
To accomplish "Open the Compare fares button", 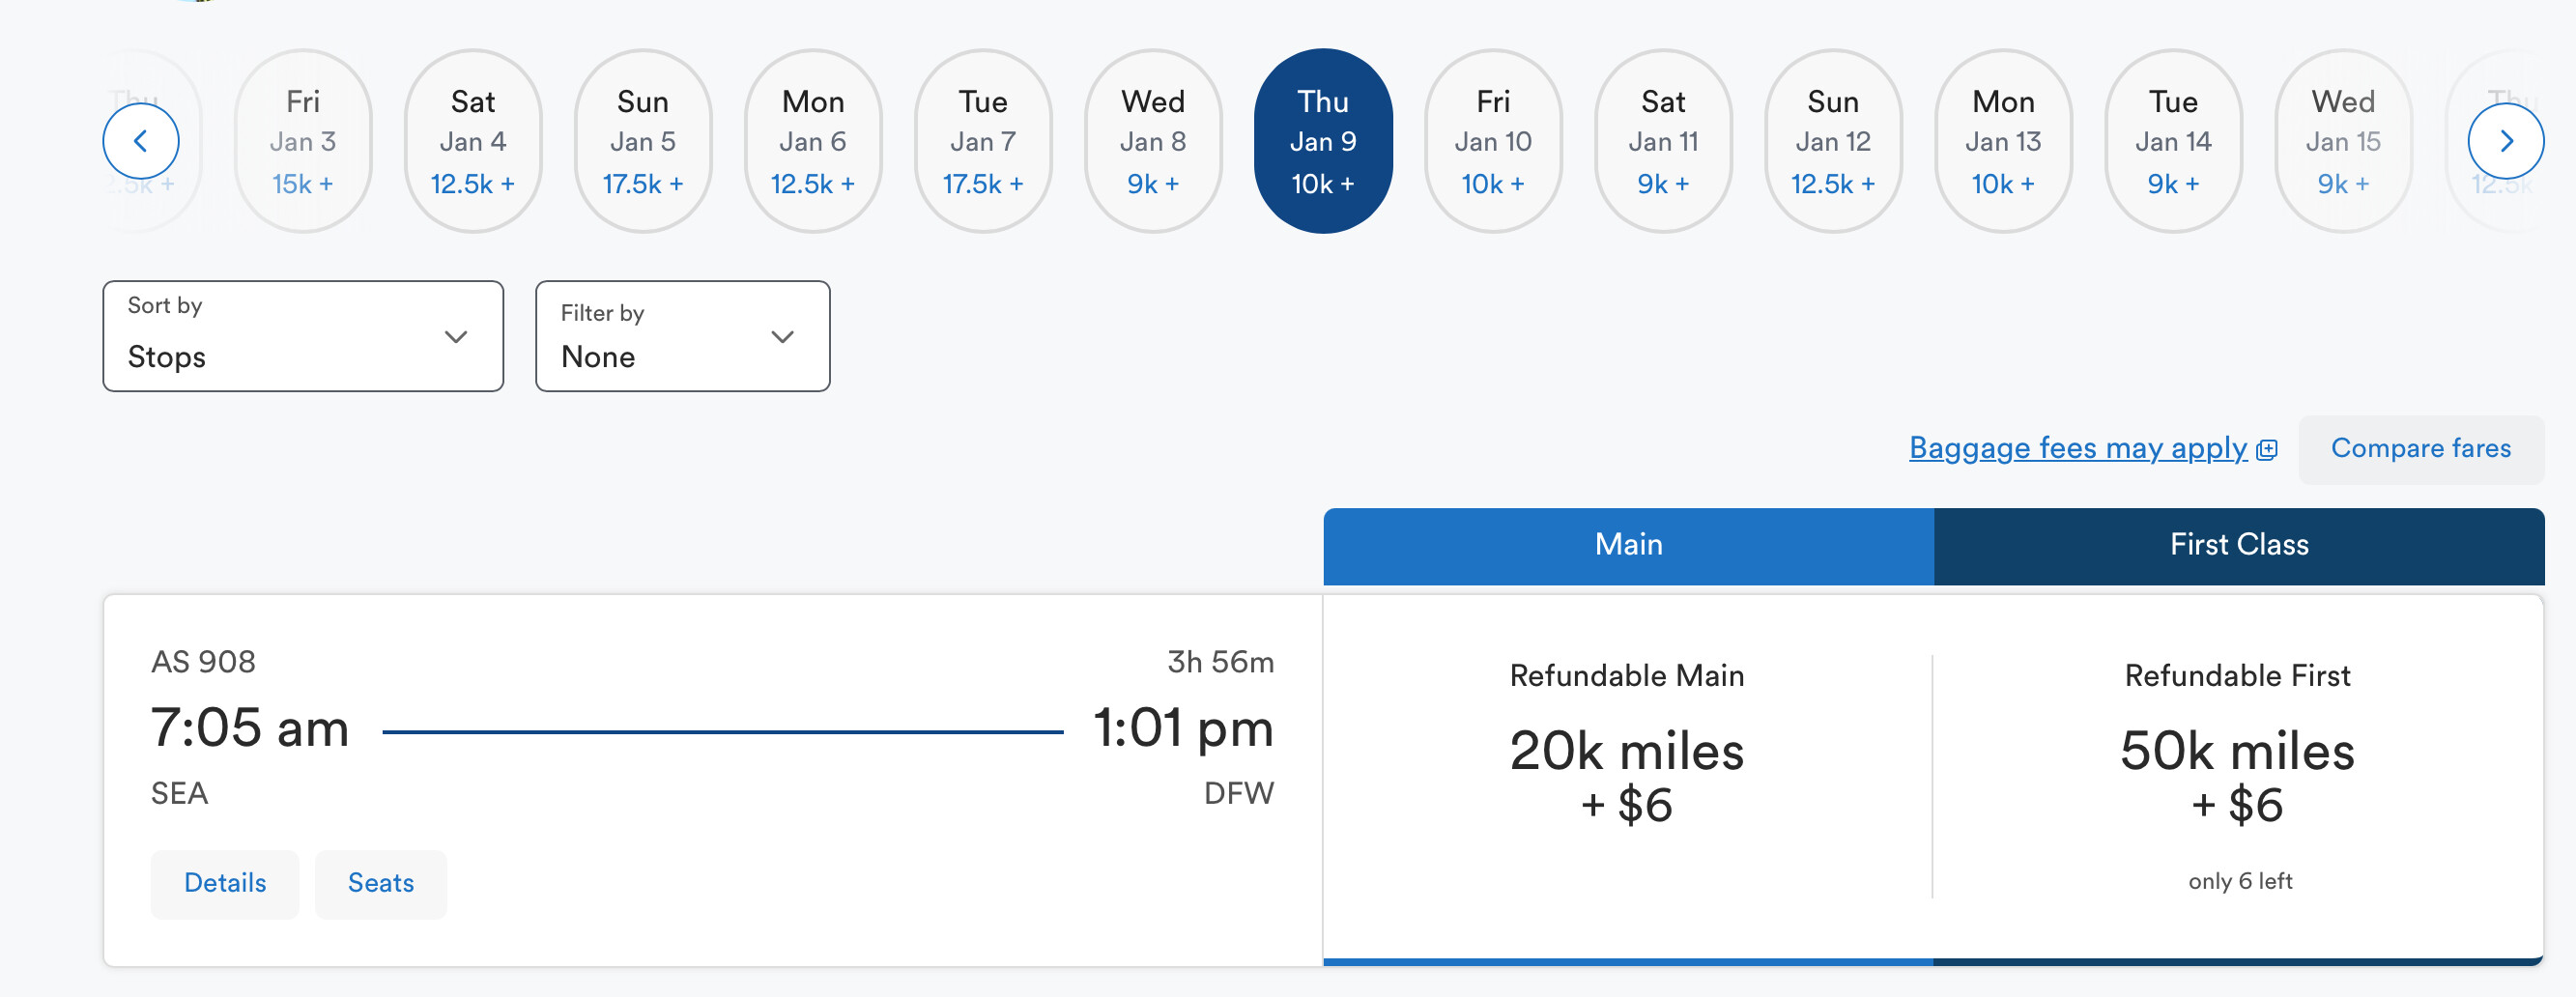I will [2420, 449].
